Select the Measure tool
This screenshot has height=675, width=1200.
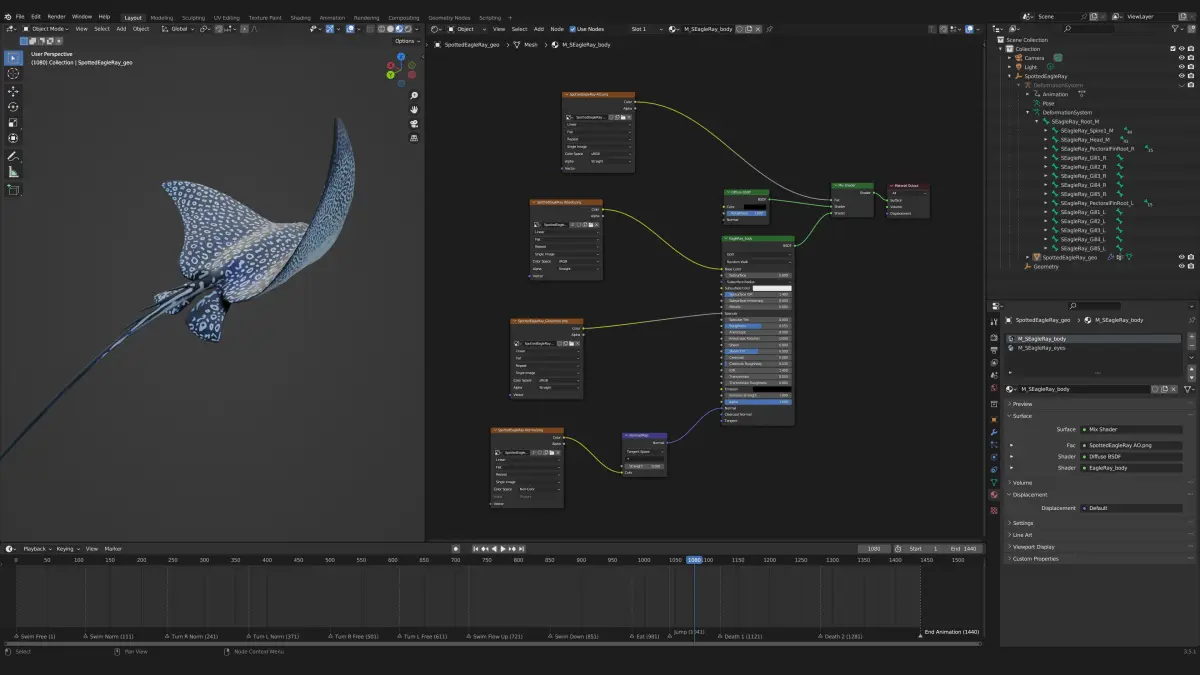pos(13,173)
